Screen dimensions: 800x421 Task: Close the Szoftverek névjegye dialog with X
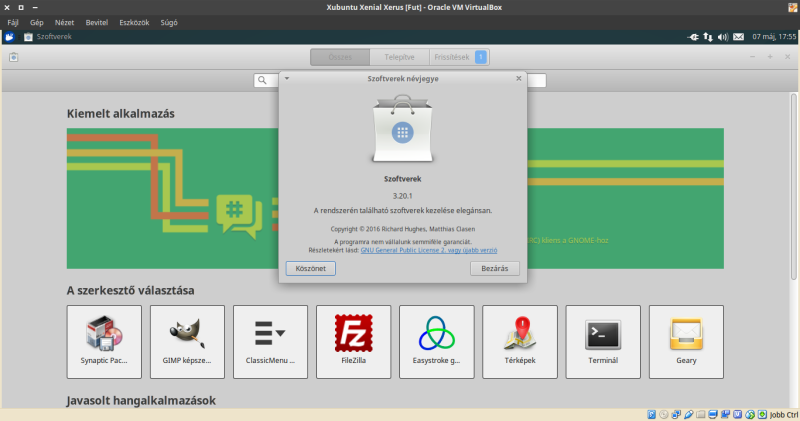tap(518, 78)
